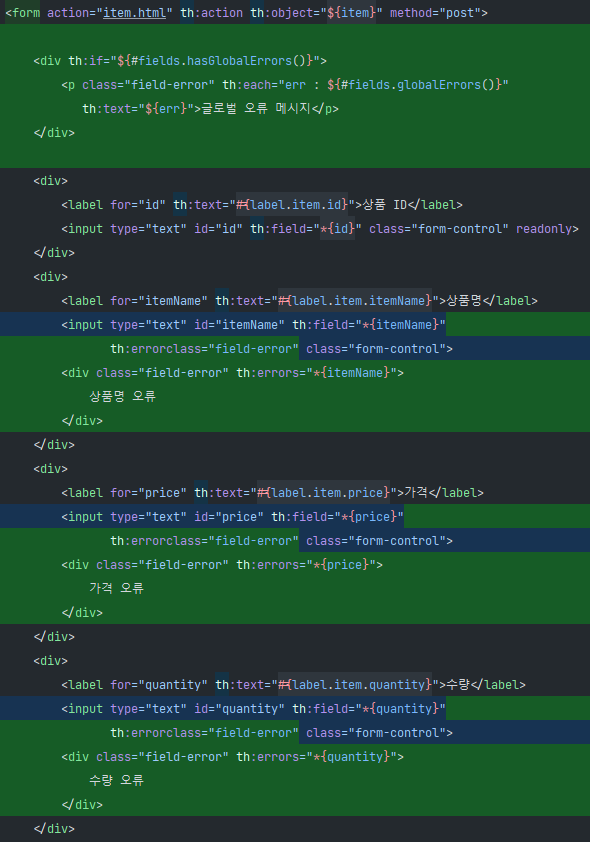Screen dimensions: 590x842
Task: Select the label text 수량 before </label>
Action: coord(458,685)
